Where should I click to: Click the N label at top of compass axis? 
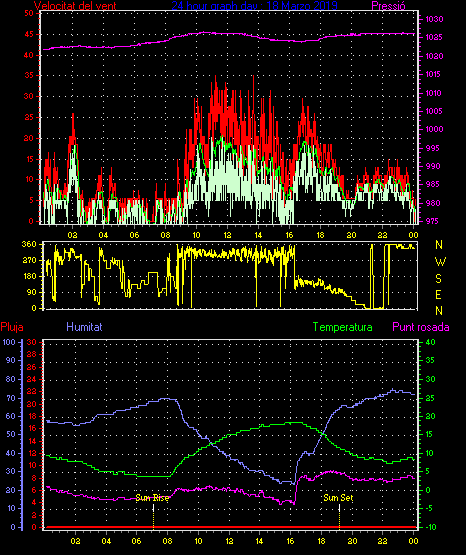pos(439,244)
